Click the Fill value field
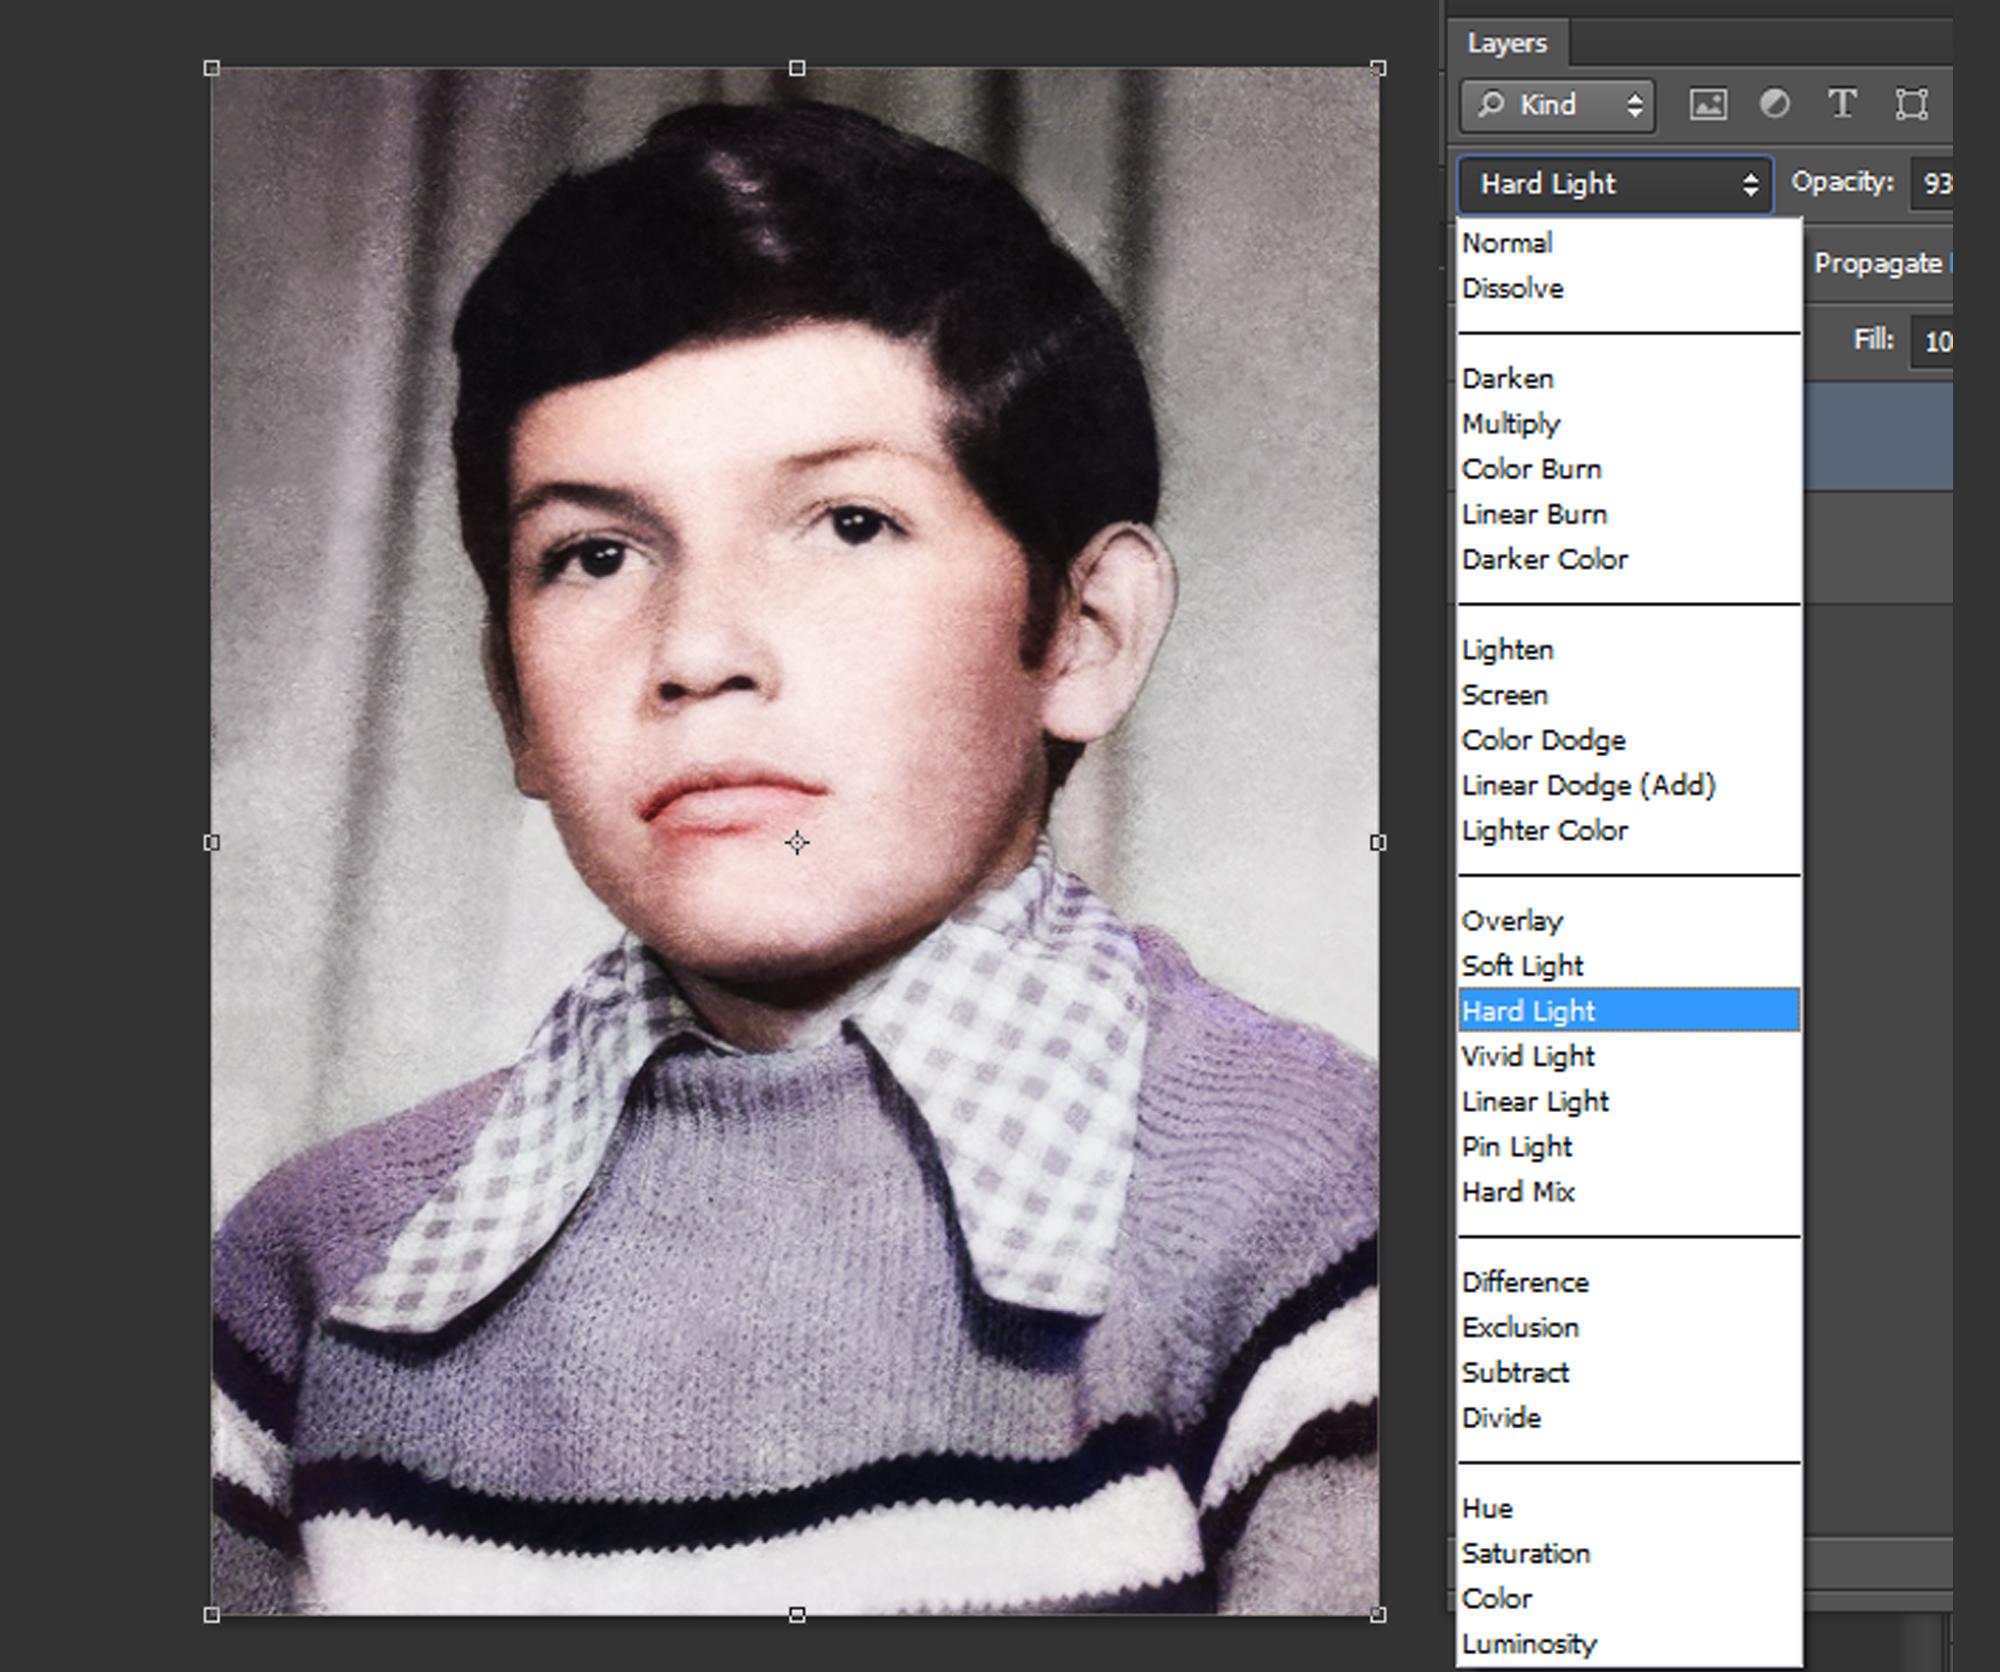Screen dimensions: 2000x1672 point(1932,342)
